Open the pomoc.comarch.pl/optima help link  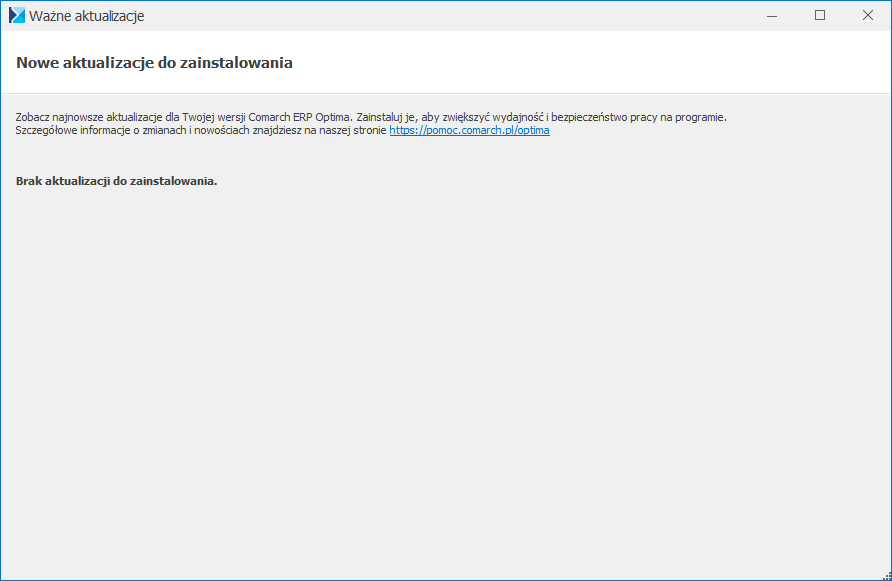[x=469, y=130]
